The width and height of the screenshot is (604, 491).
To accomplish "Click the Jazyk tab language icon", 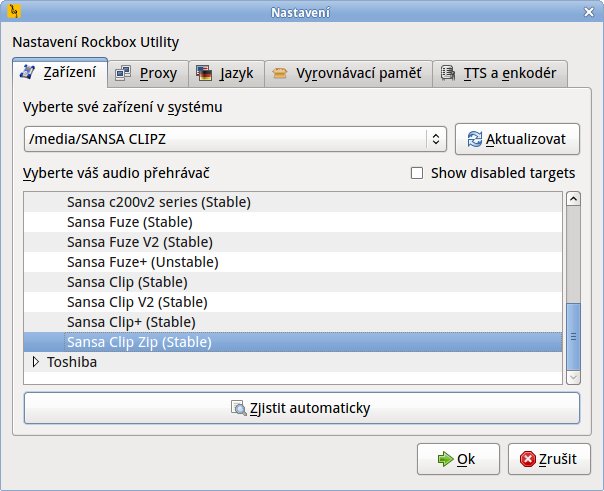I will pos(204,73).
